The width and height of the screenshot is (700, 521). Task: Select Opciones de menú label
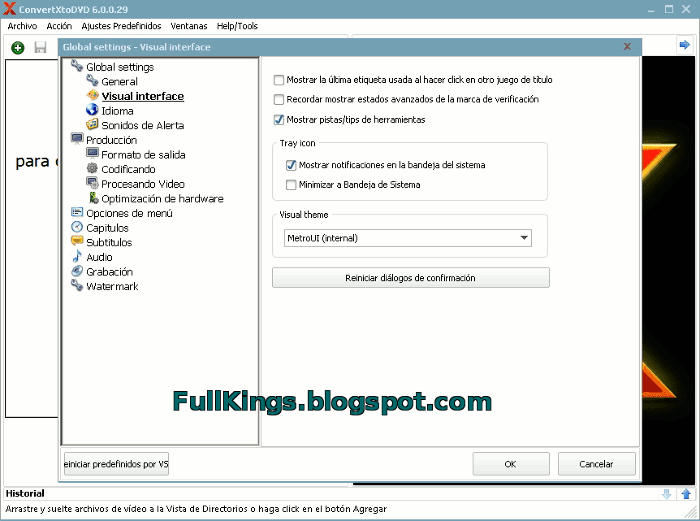pos(129,213)
